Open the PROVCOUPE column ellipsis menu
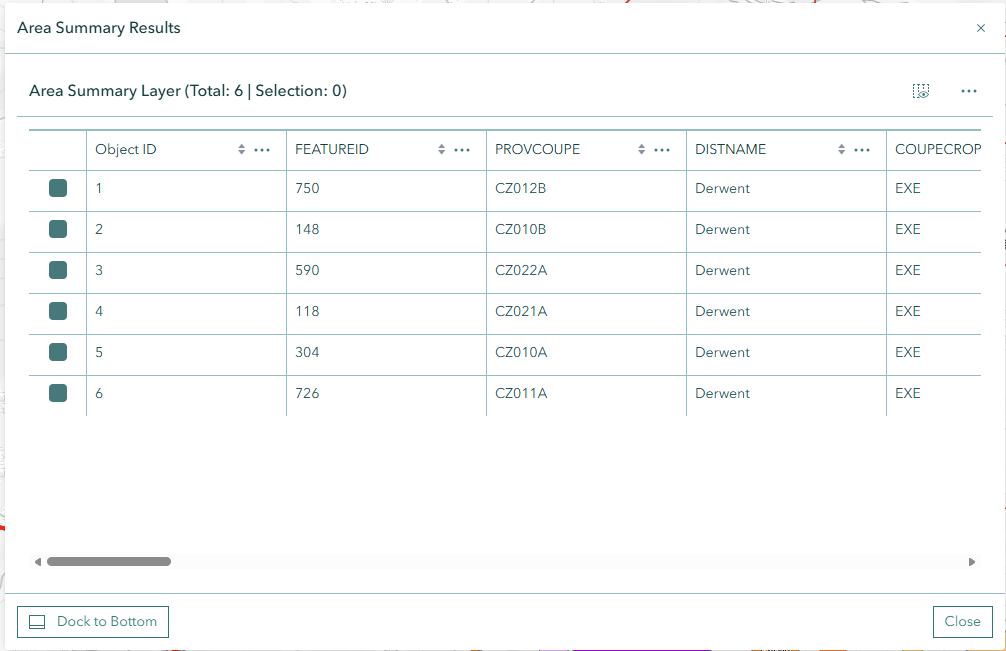Screen dimensions: 1006x651 coord(662,148)
